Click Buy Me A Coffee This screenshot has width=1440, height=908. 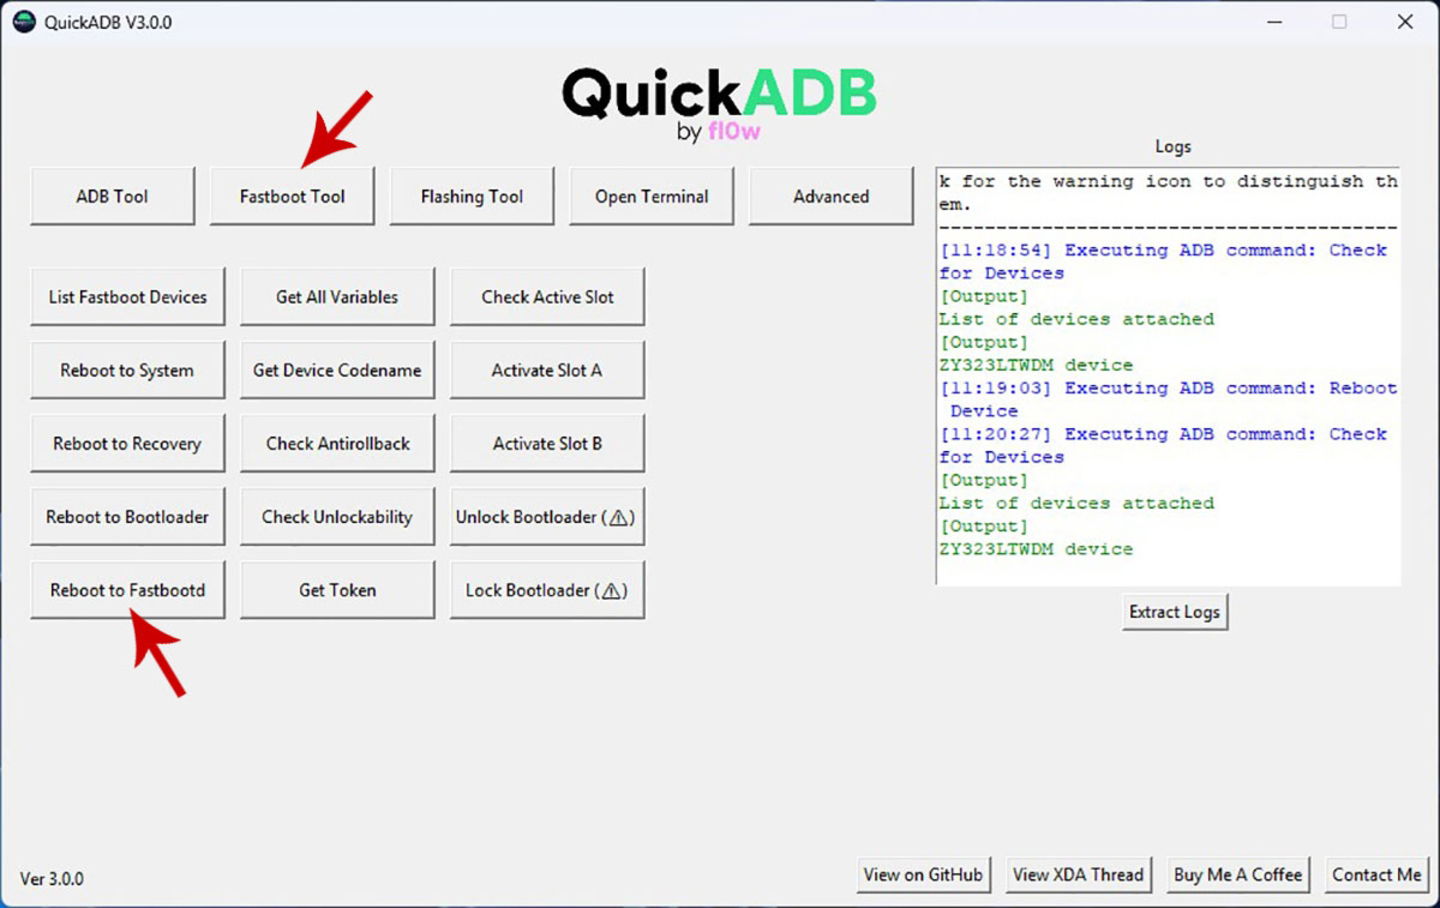click(1237, 874)
